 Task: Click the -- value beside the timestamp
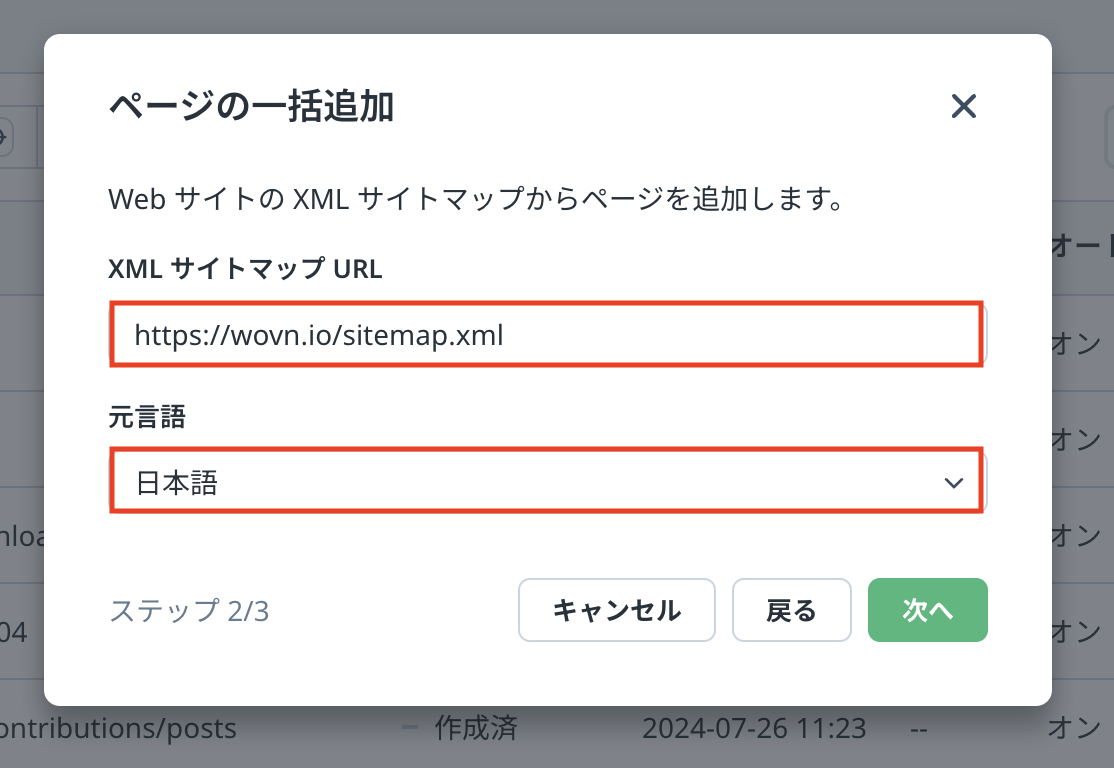point(920,729)
